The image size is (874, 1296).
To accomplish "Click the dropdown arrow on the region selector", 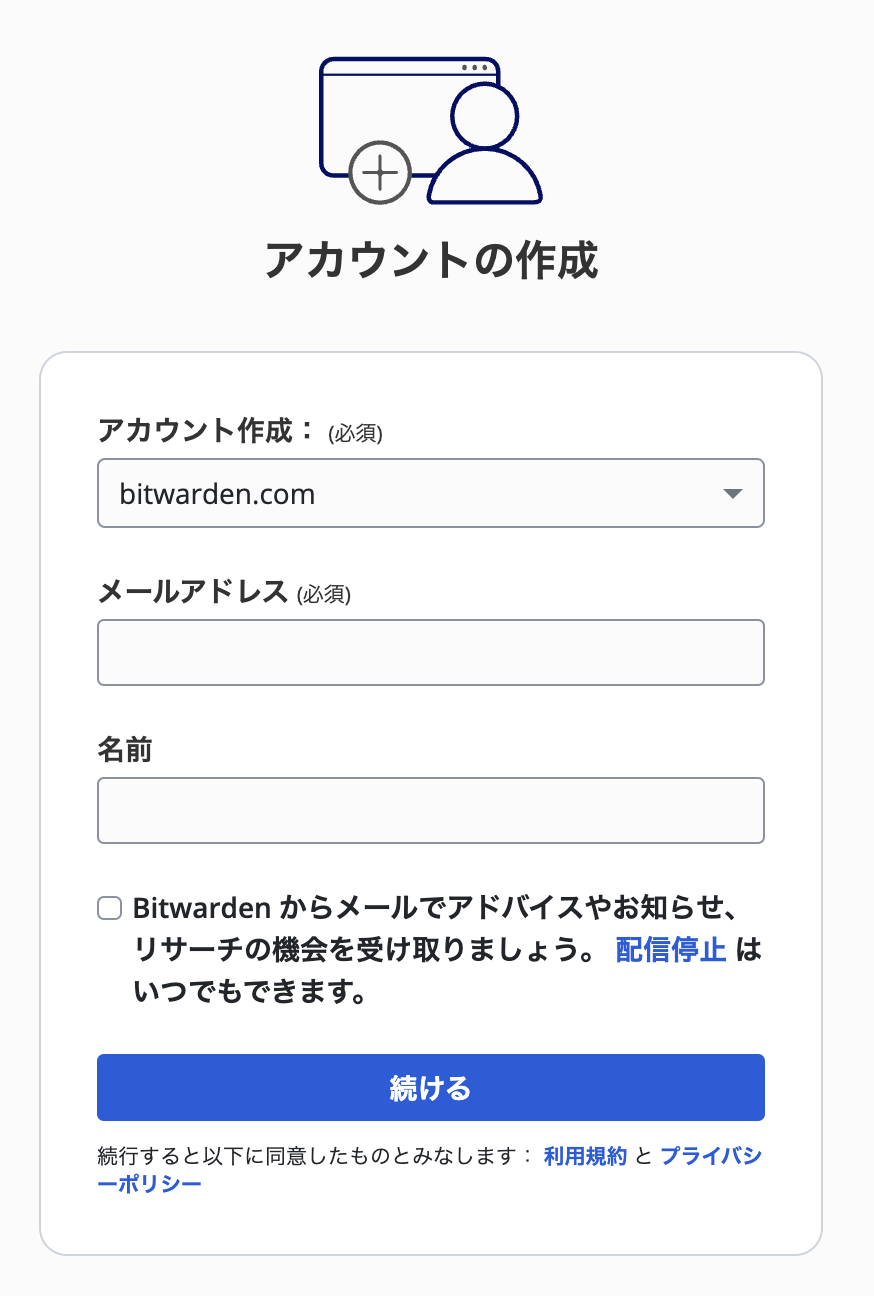I will pyautogui.click(x=736, y=493).
